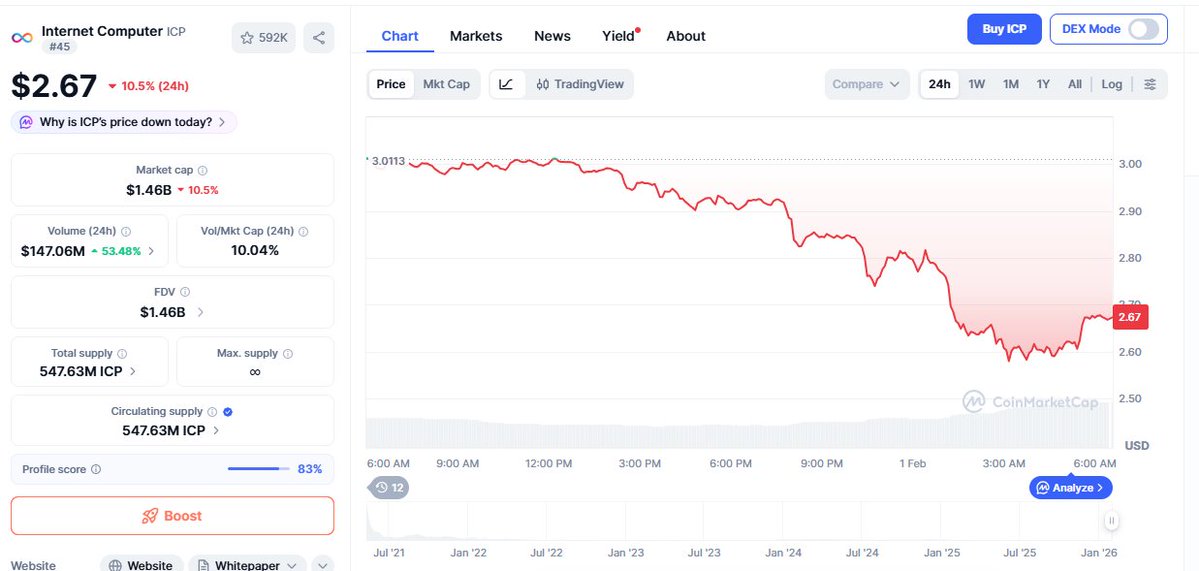This screenshot has width=1199, height=571.
Task: Switch chart to Mkt Cap view
Action: point(447,84)
